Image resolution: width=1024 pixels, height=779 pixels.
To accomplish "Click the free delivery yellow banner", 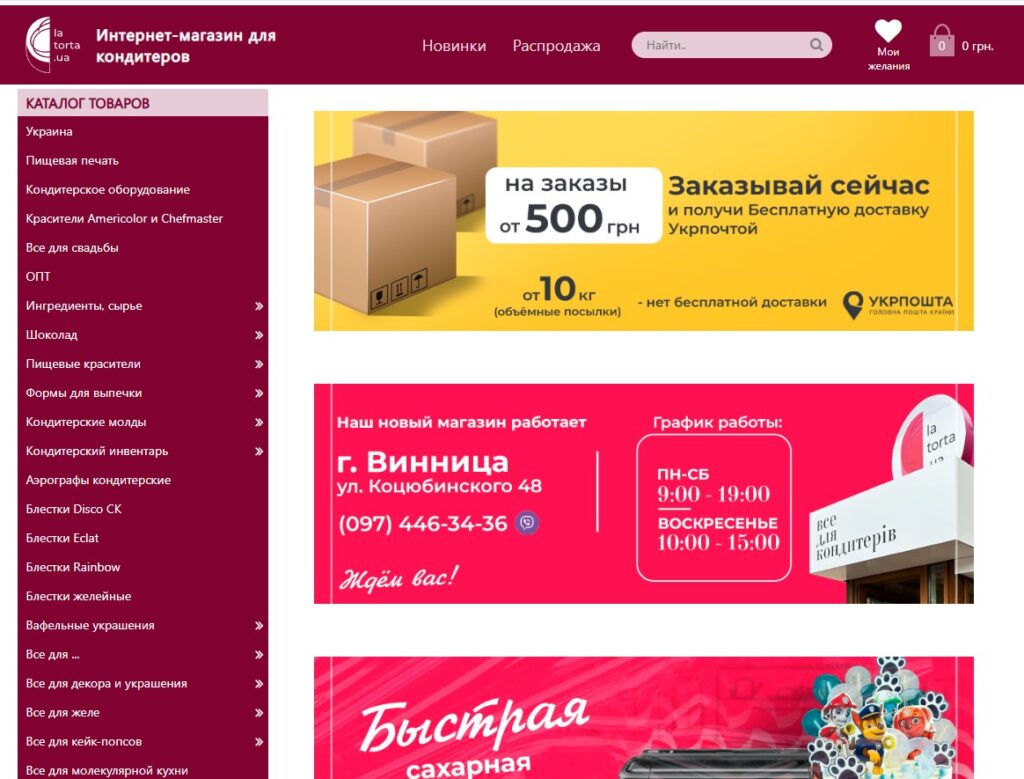I will point(644,221).
